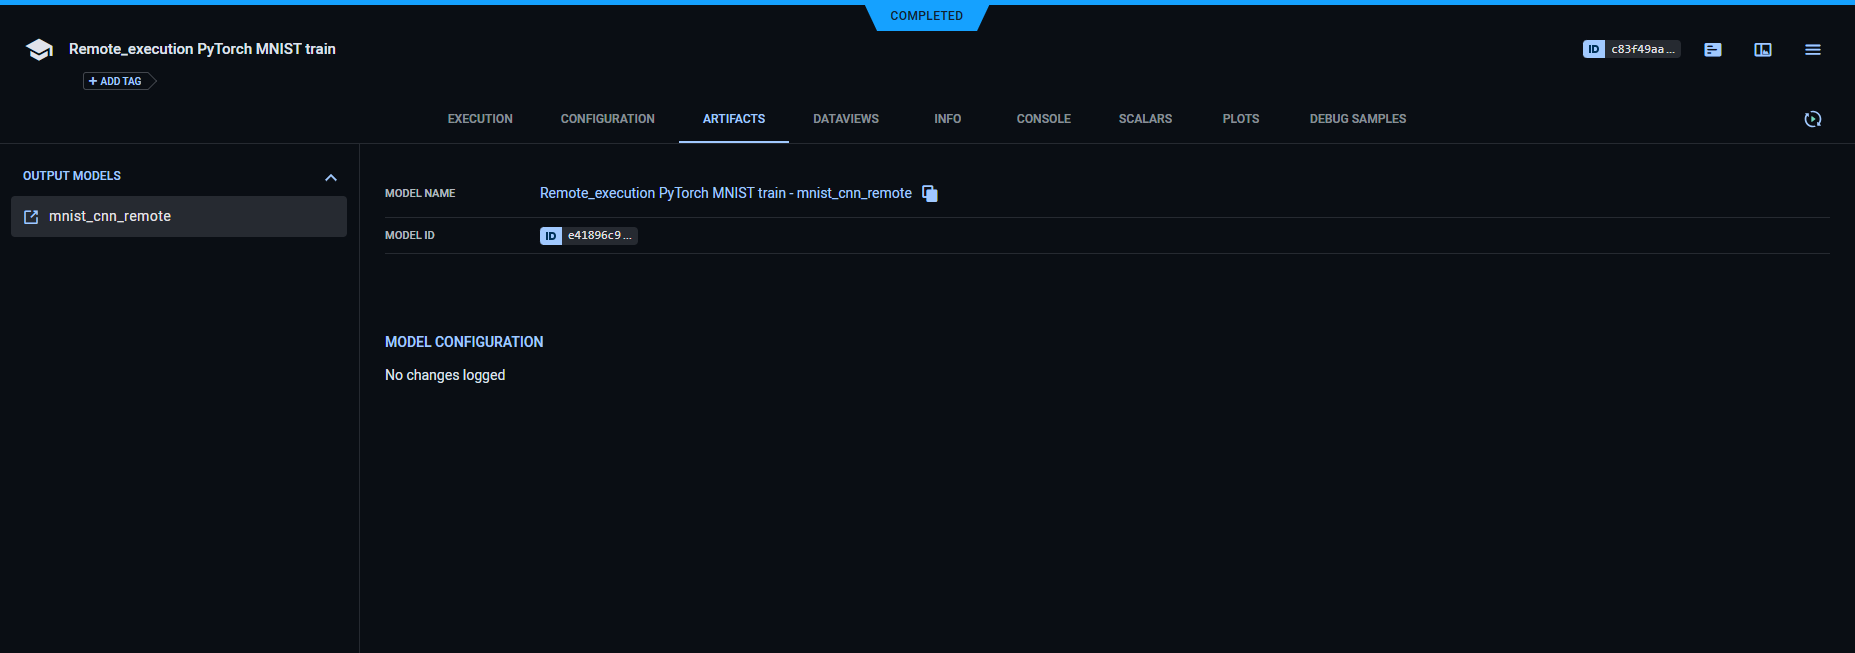Open the Debug Samples tab
1855x653 pixels.
pyautogui.click(x=1357, y=119)
